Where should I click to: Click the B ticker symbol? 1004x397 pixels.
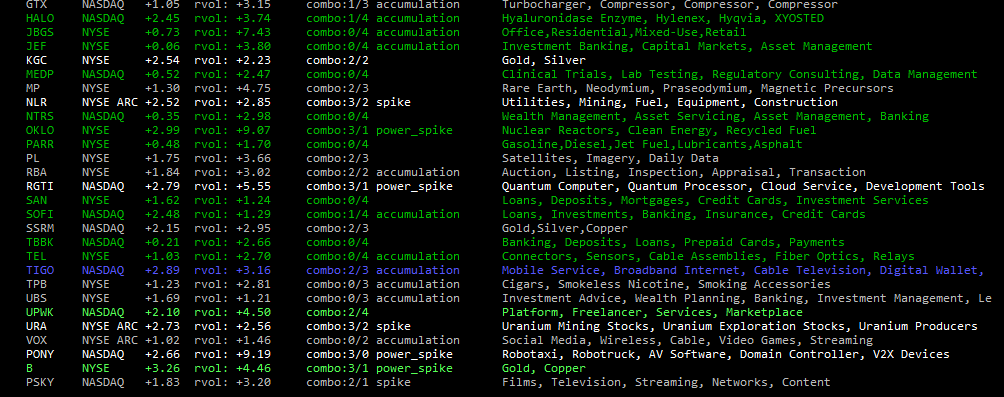point(29,369)
